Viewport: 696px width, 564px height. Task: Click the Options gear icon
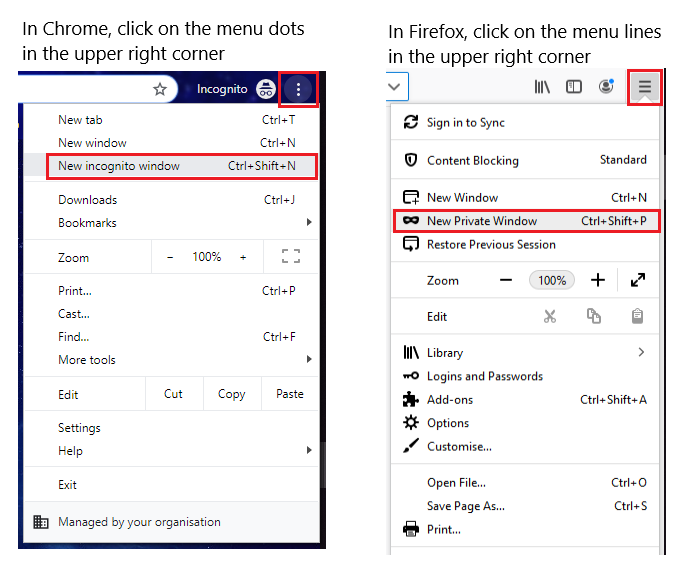[x=411, y=422]
